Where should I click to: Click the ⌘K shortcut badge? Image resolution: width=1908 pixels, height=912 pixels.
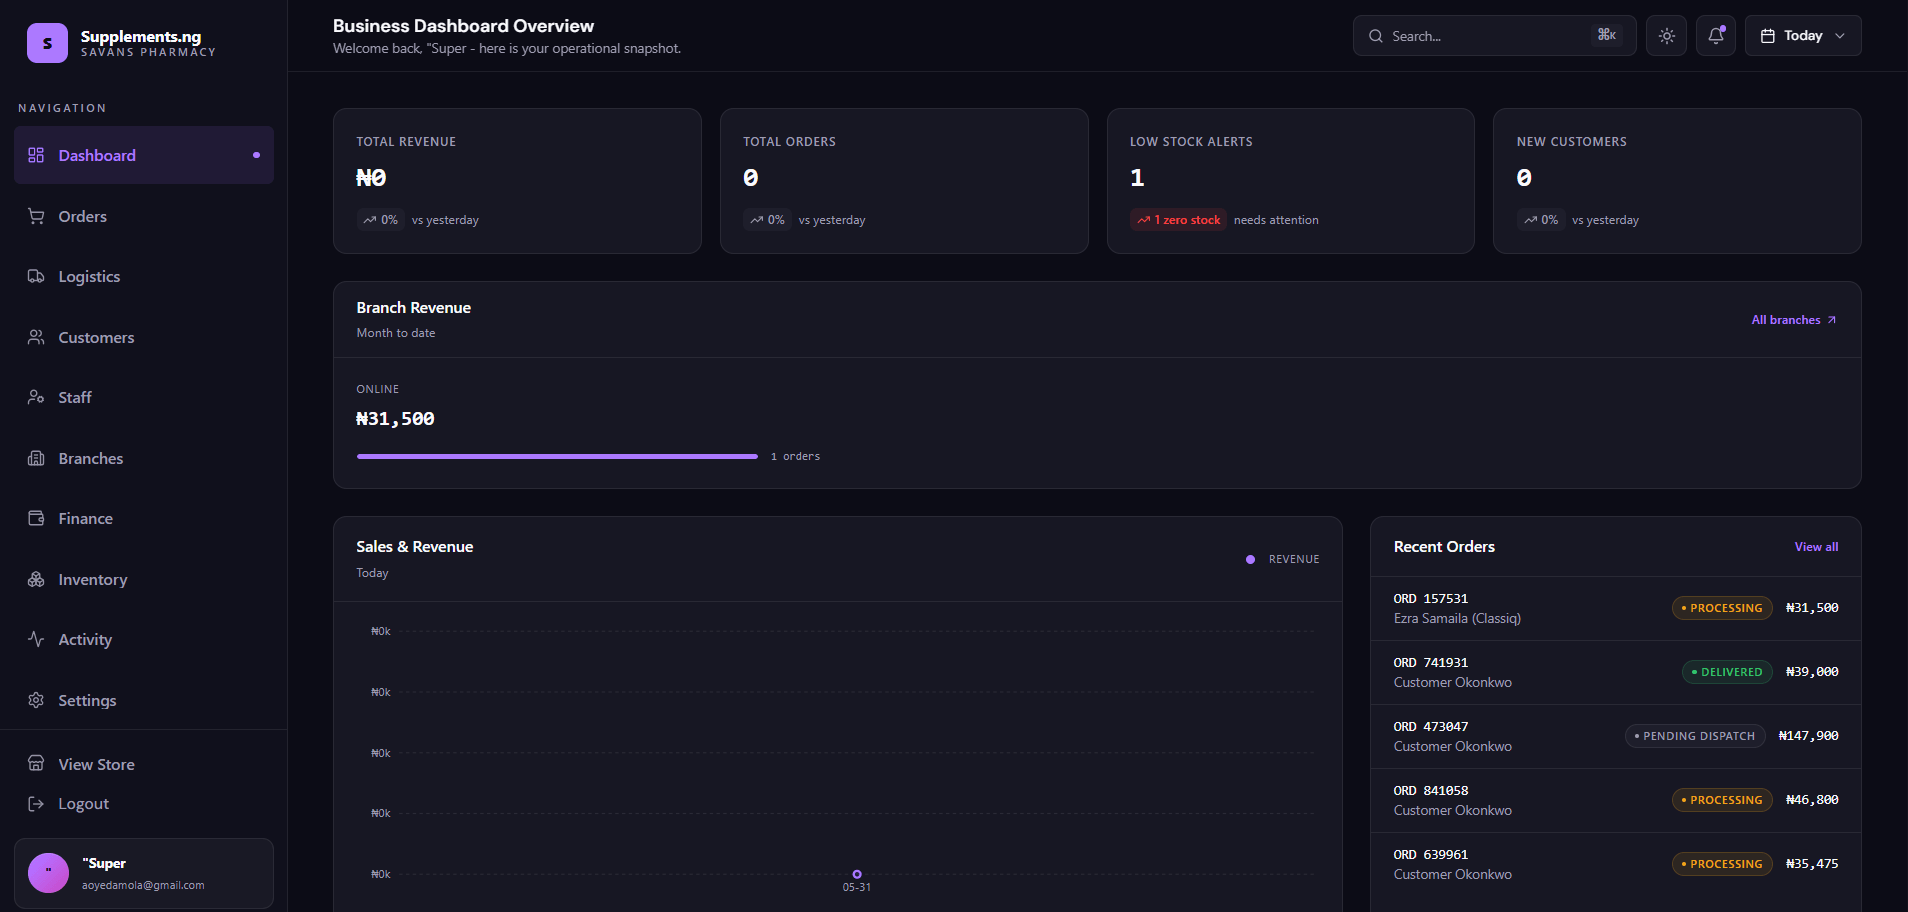1607,35
